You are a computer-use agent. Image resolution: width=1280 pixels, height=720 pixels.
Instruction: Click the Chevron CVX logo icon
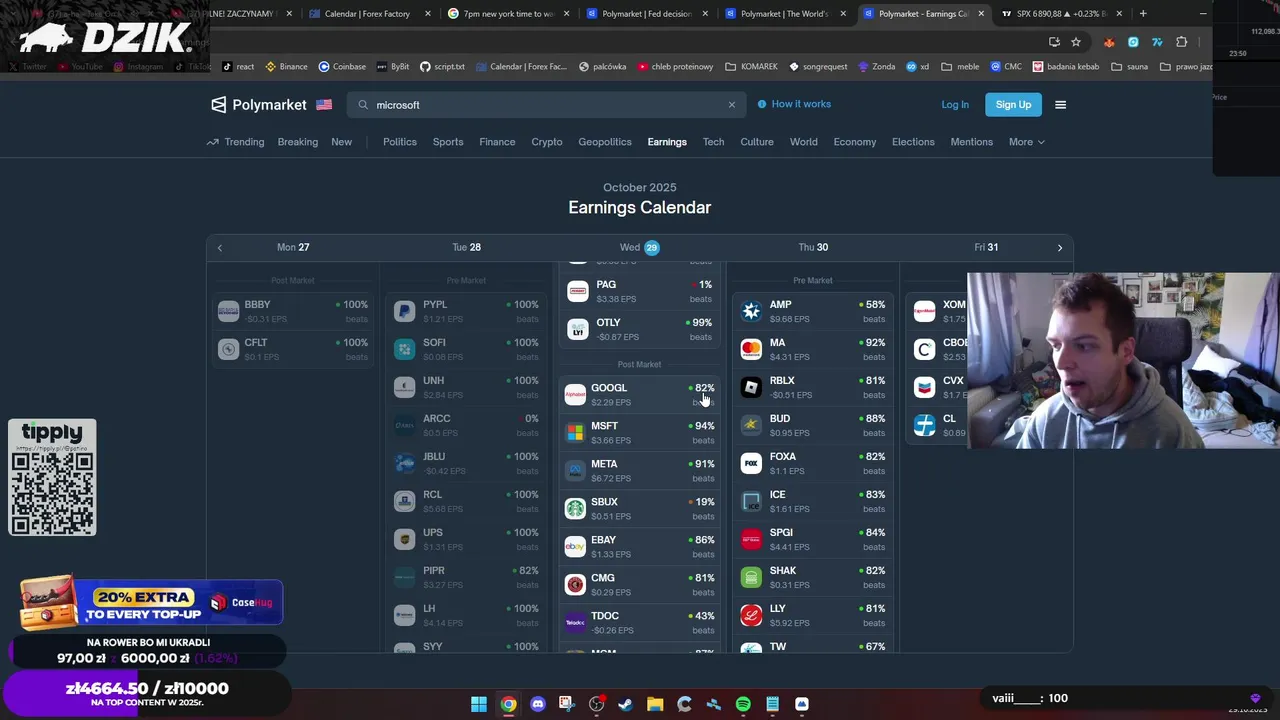click(925, 387)
